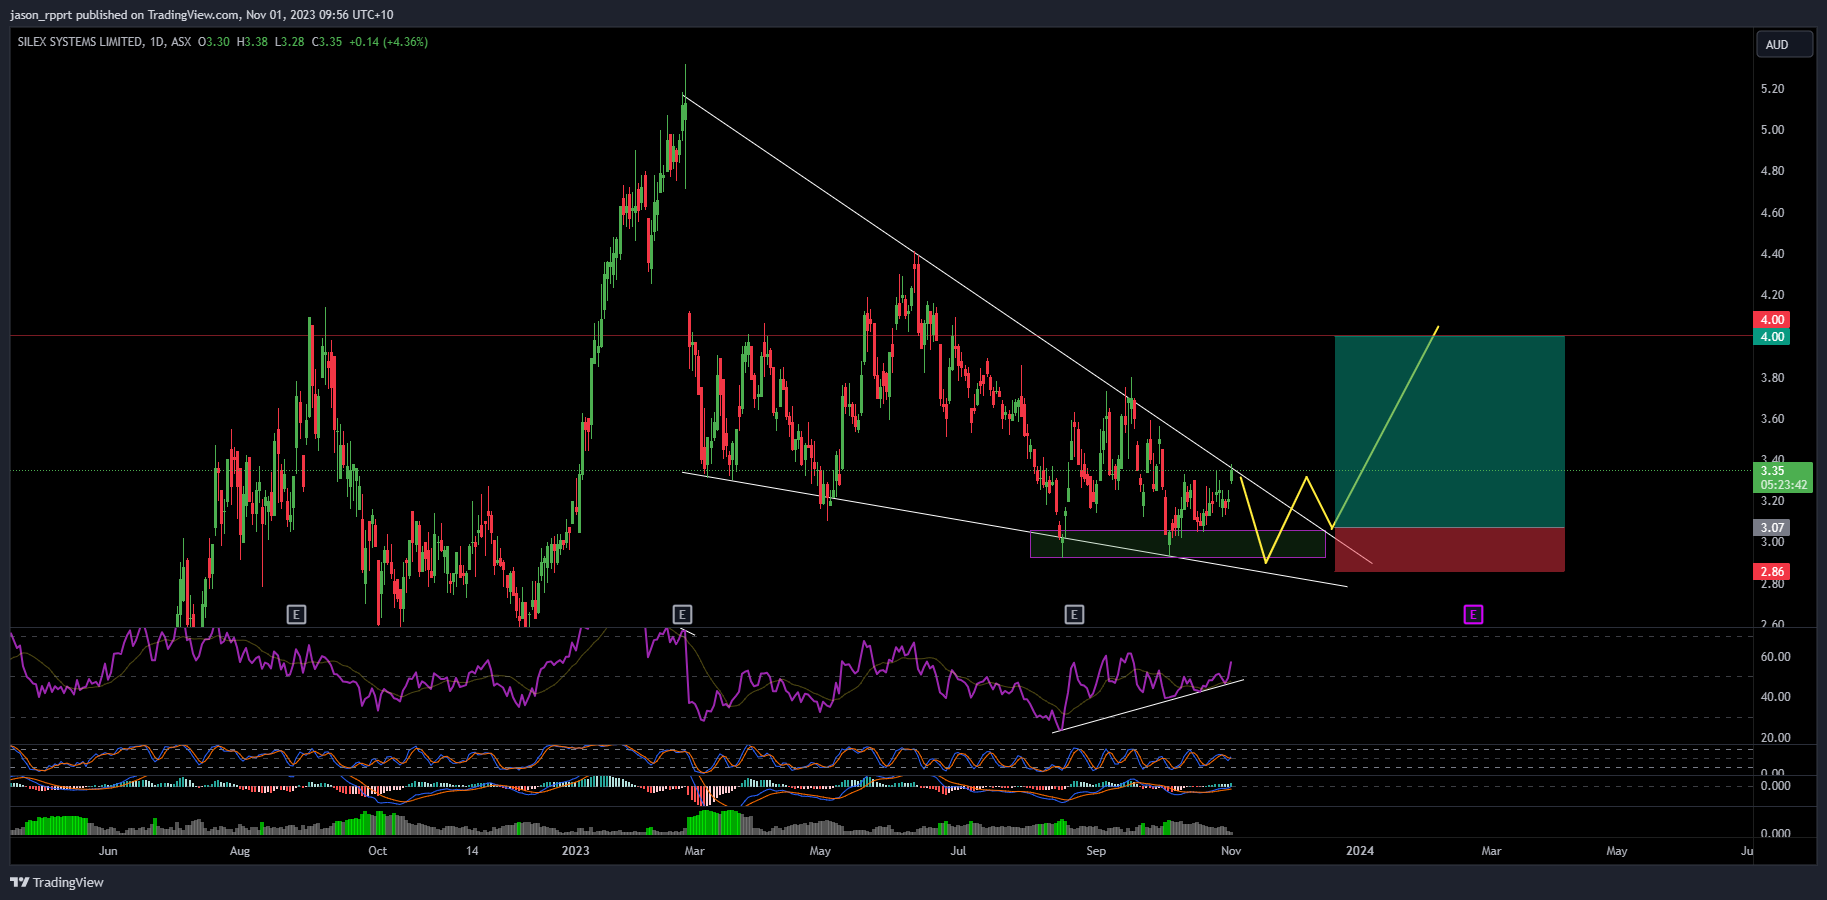This screenshot has width=1827, height=900.
Task: Click the ASX exchange label
Action: click(x=181, y=42)
